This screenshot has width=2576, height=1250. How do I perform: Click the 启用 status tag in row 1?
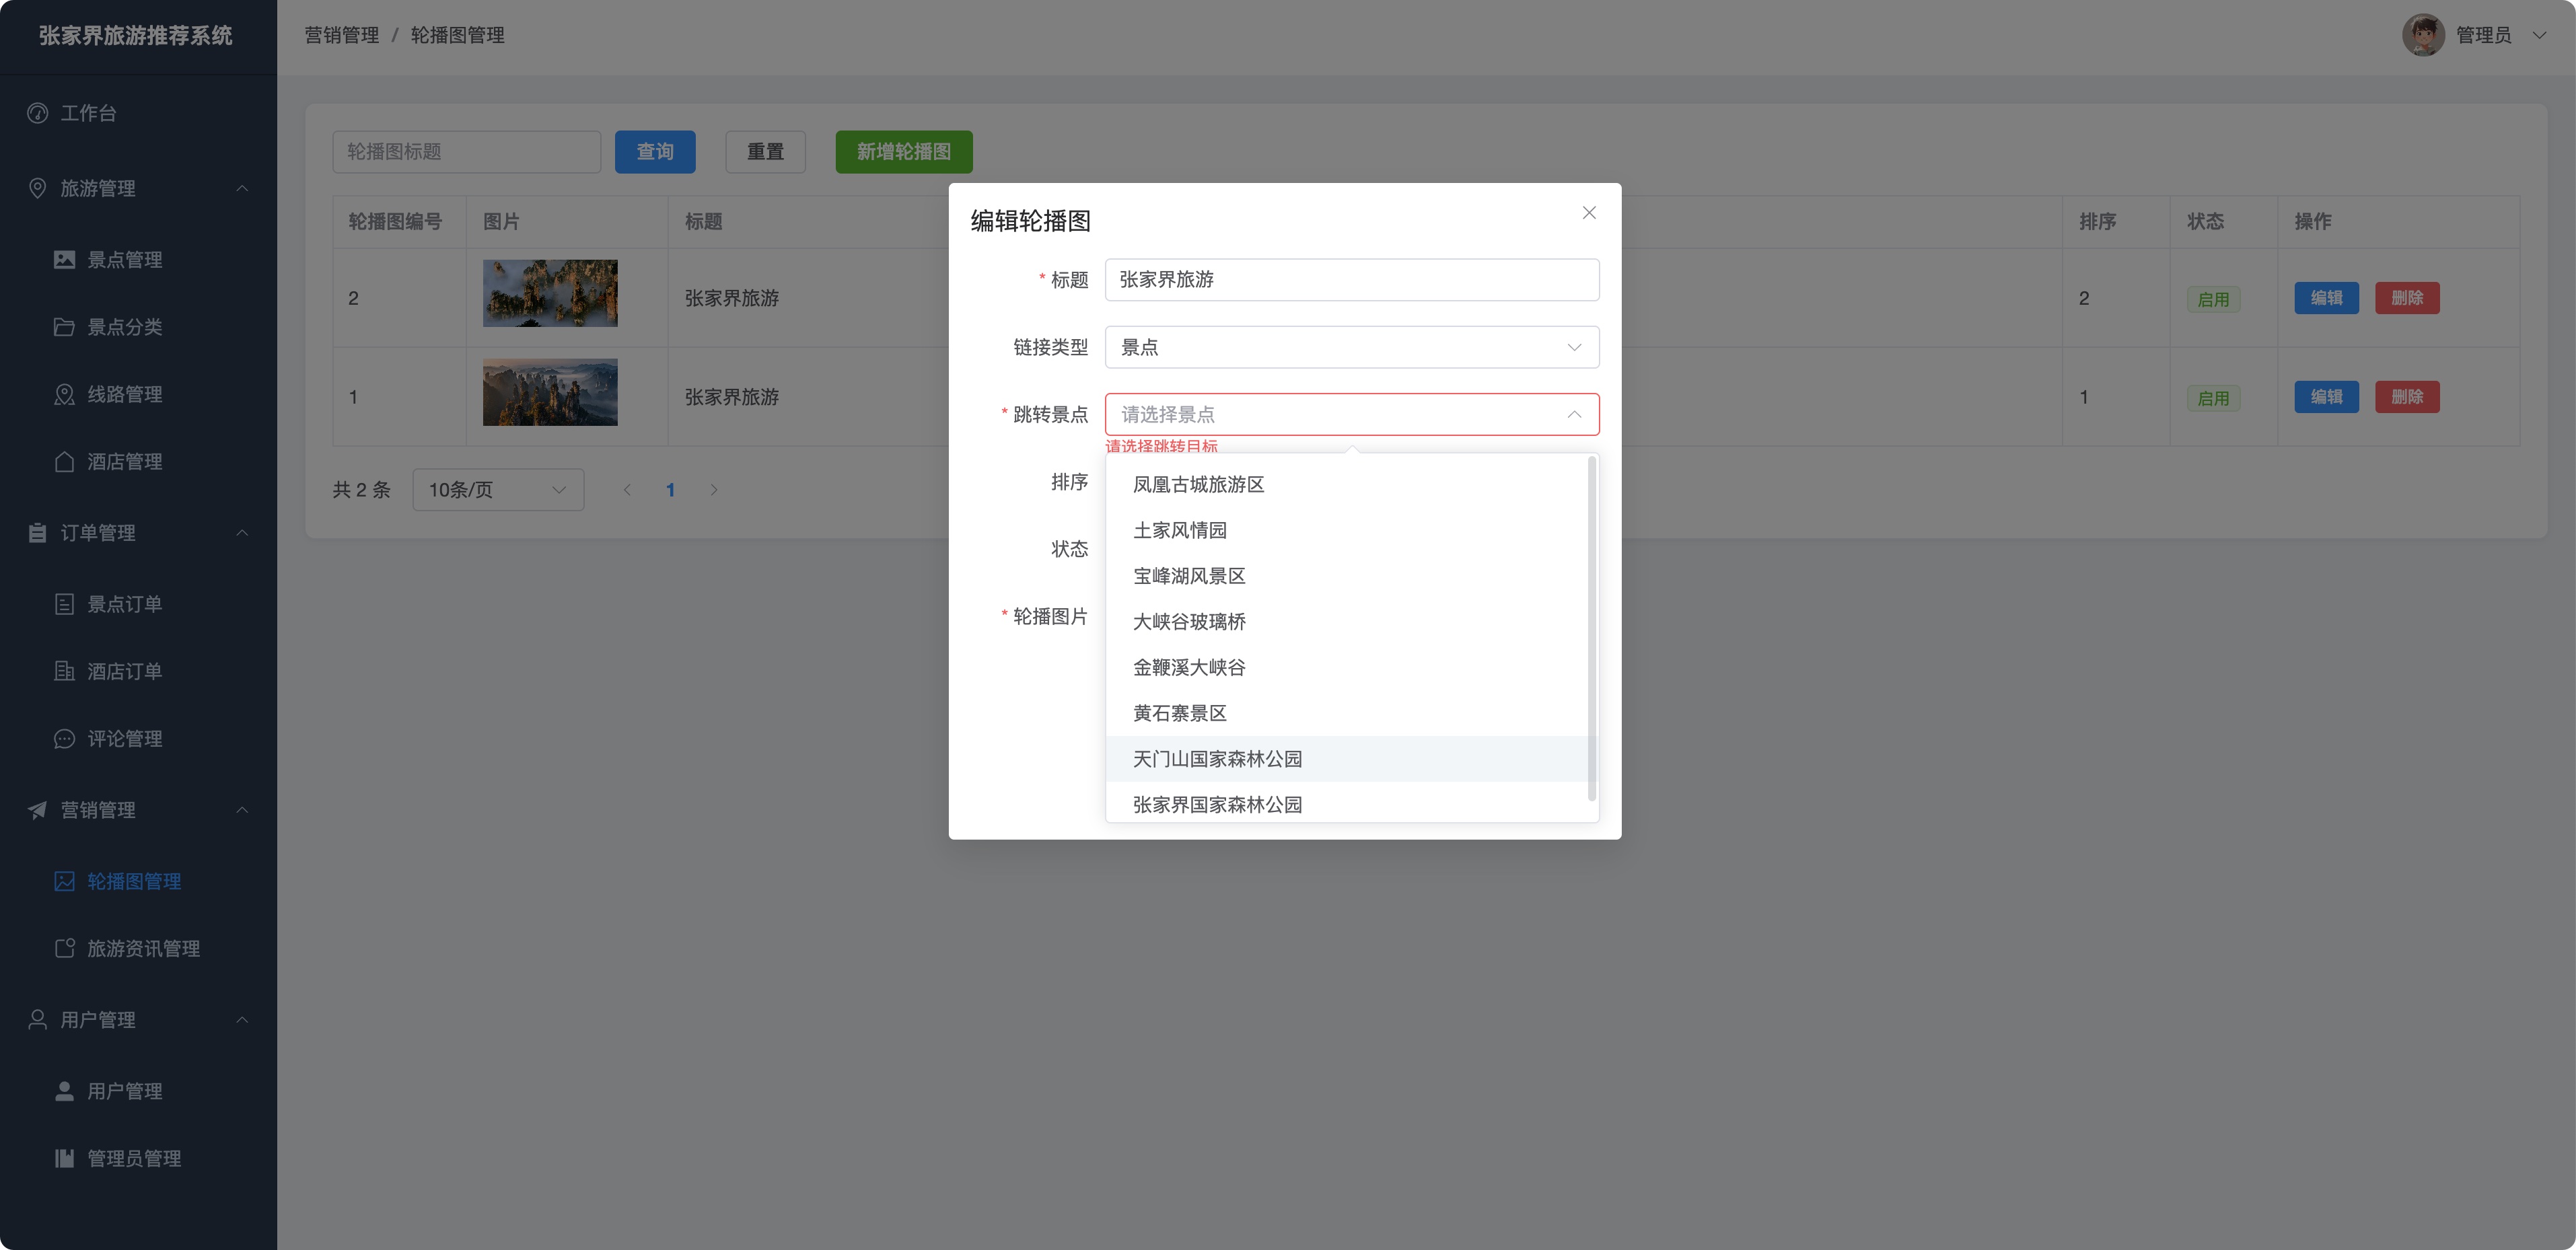click(2213, 398)
